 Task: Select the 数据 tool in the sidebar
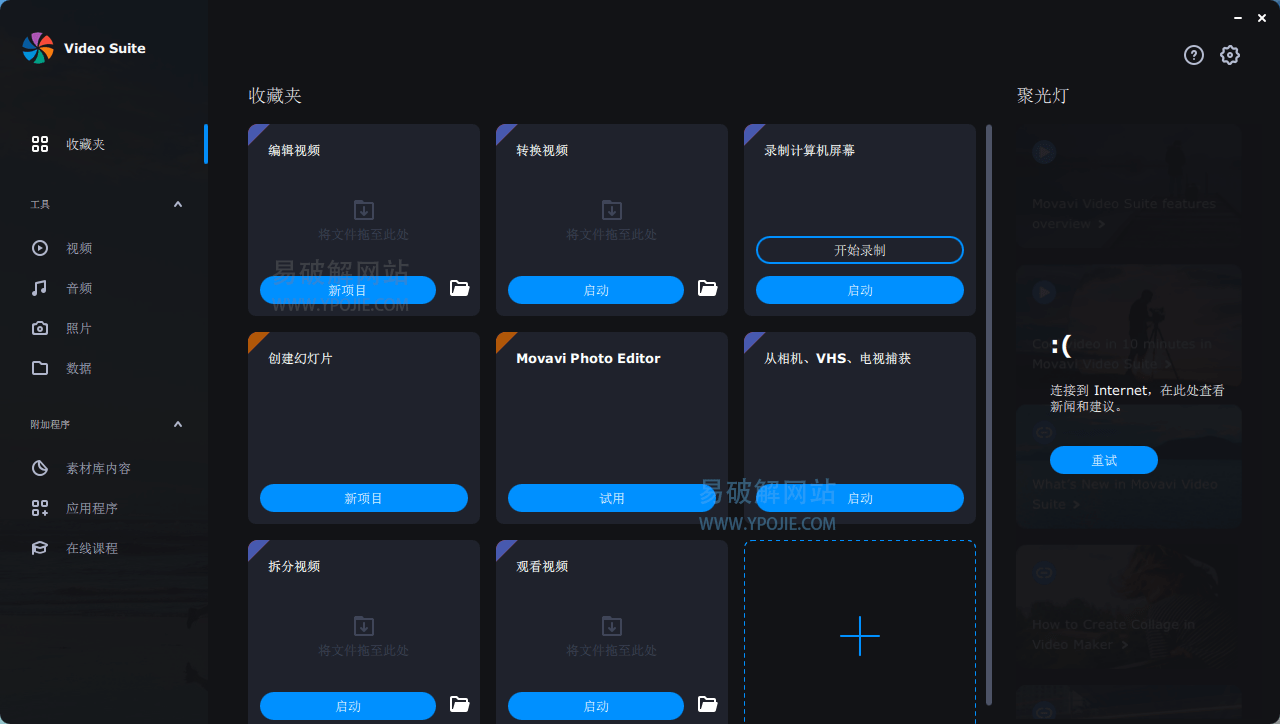point(77,368)
